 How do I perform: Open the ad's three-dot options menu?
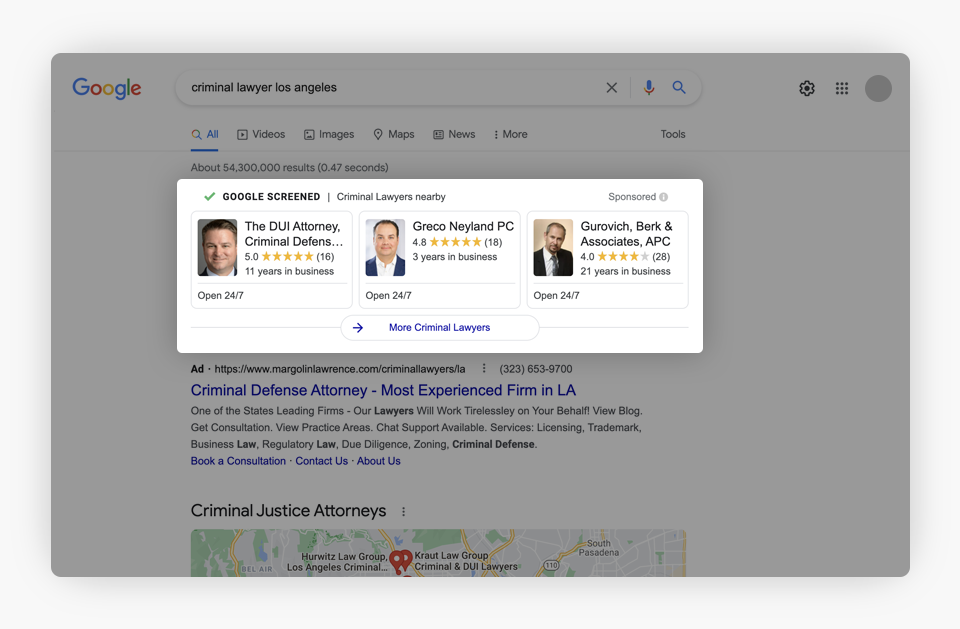484,368
